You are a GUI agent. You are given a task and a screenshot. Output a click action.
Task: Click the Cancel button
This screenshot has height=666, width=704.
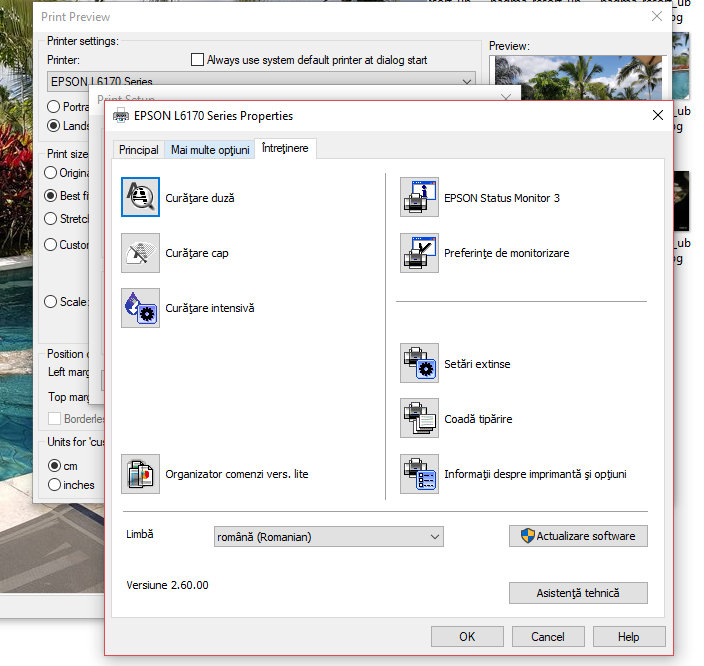coord(548,636)
